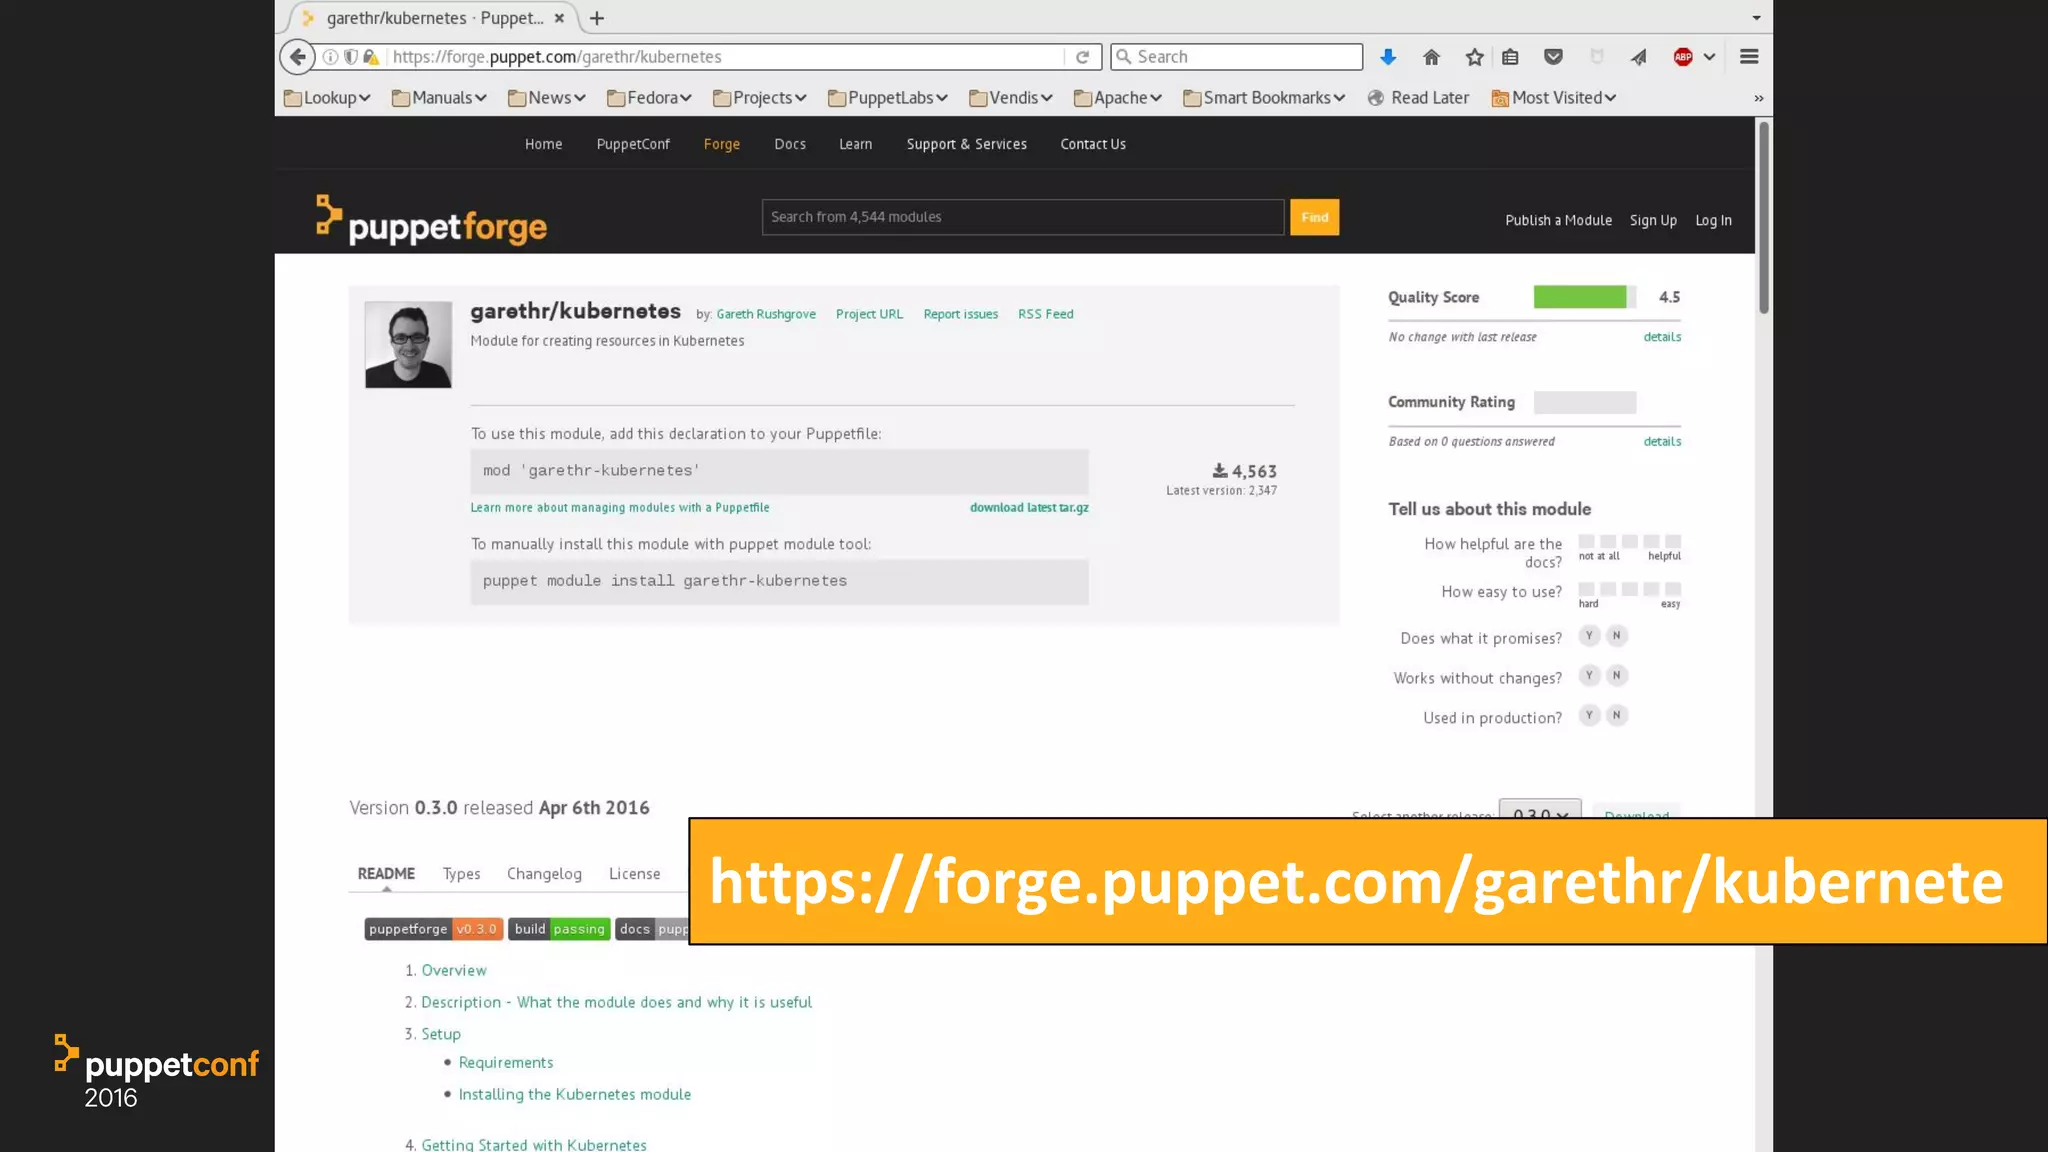This screenshot has width=2048, height=1152.
Task: Open the Adblock Plus dropdown arrow
Action: (x=1709, y=57)
